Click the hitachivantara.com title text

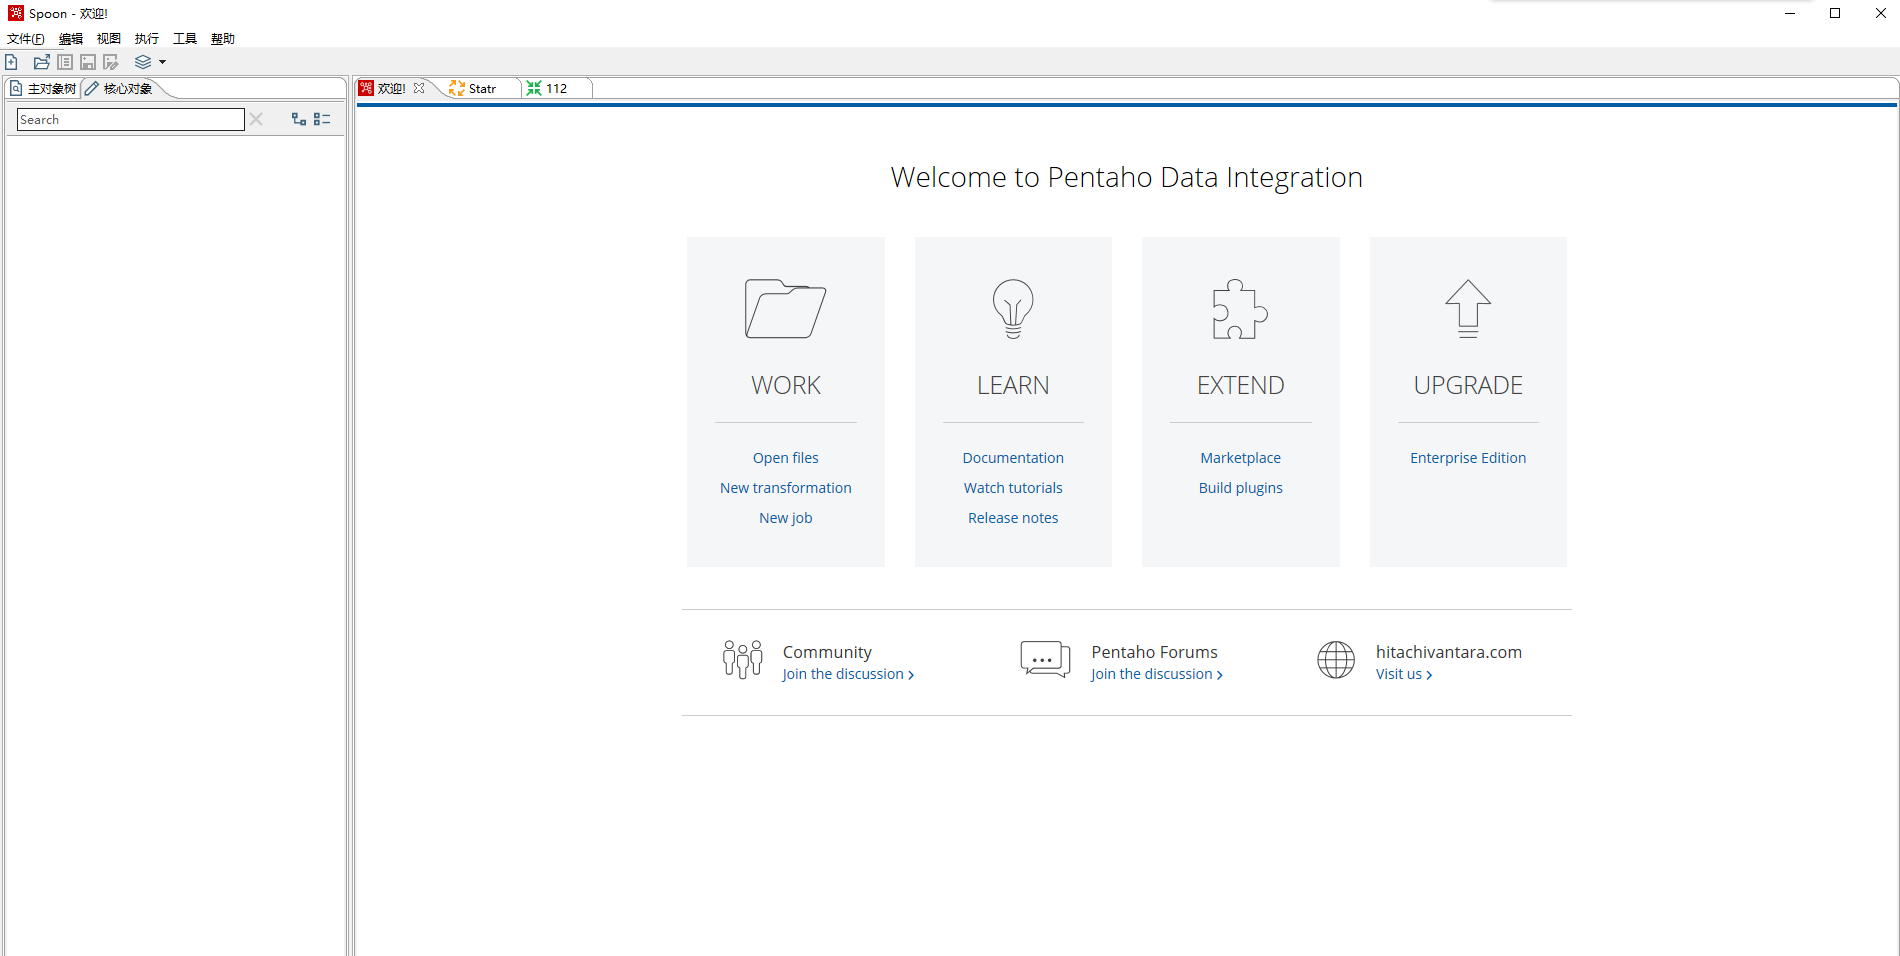(x=1449, y=652)
